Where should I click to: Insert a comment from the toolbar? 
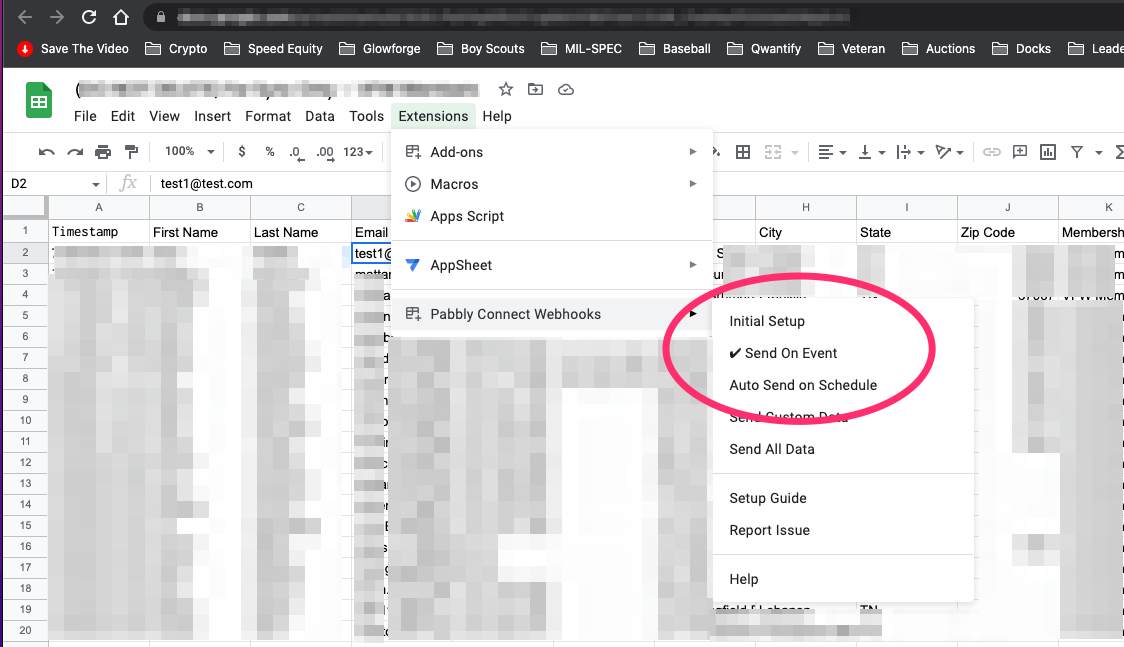pos(1019,152)
